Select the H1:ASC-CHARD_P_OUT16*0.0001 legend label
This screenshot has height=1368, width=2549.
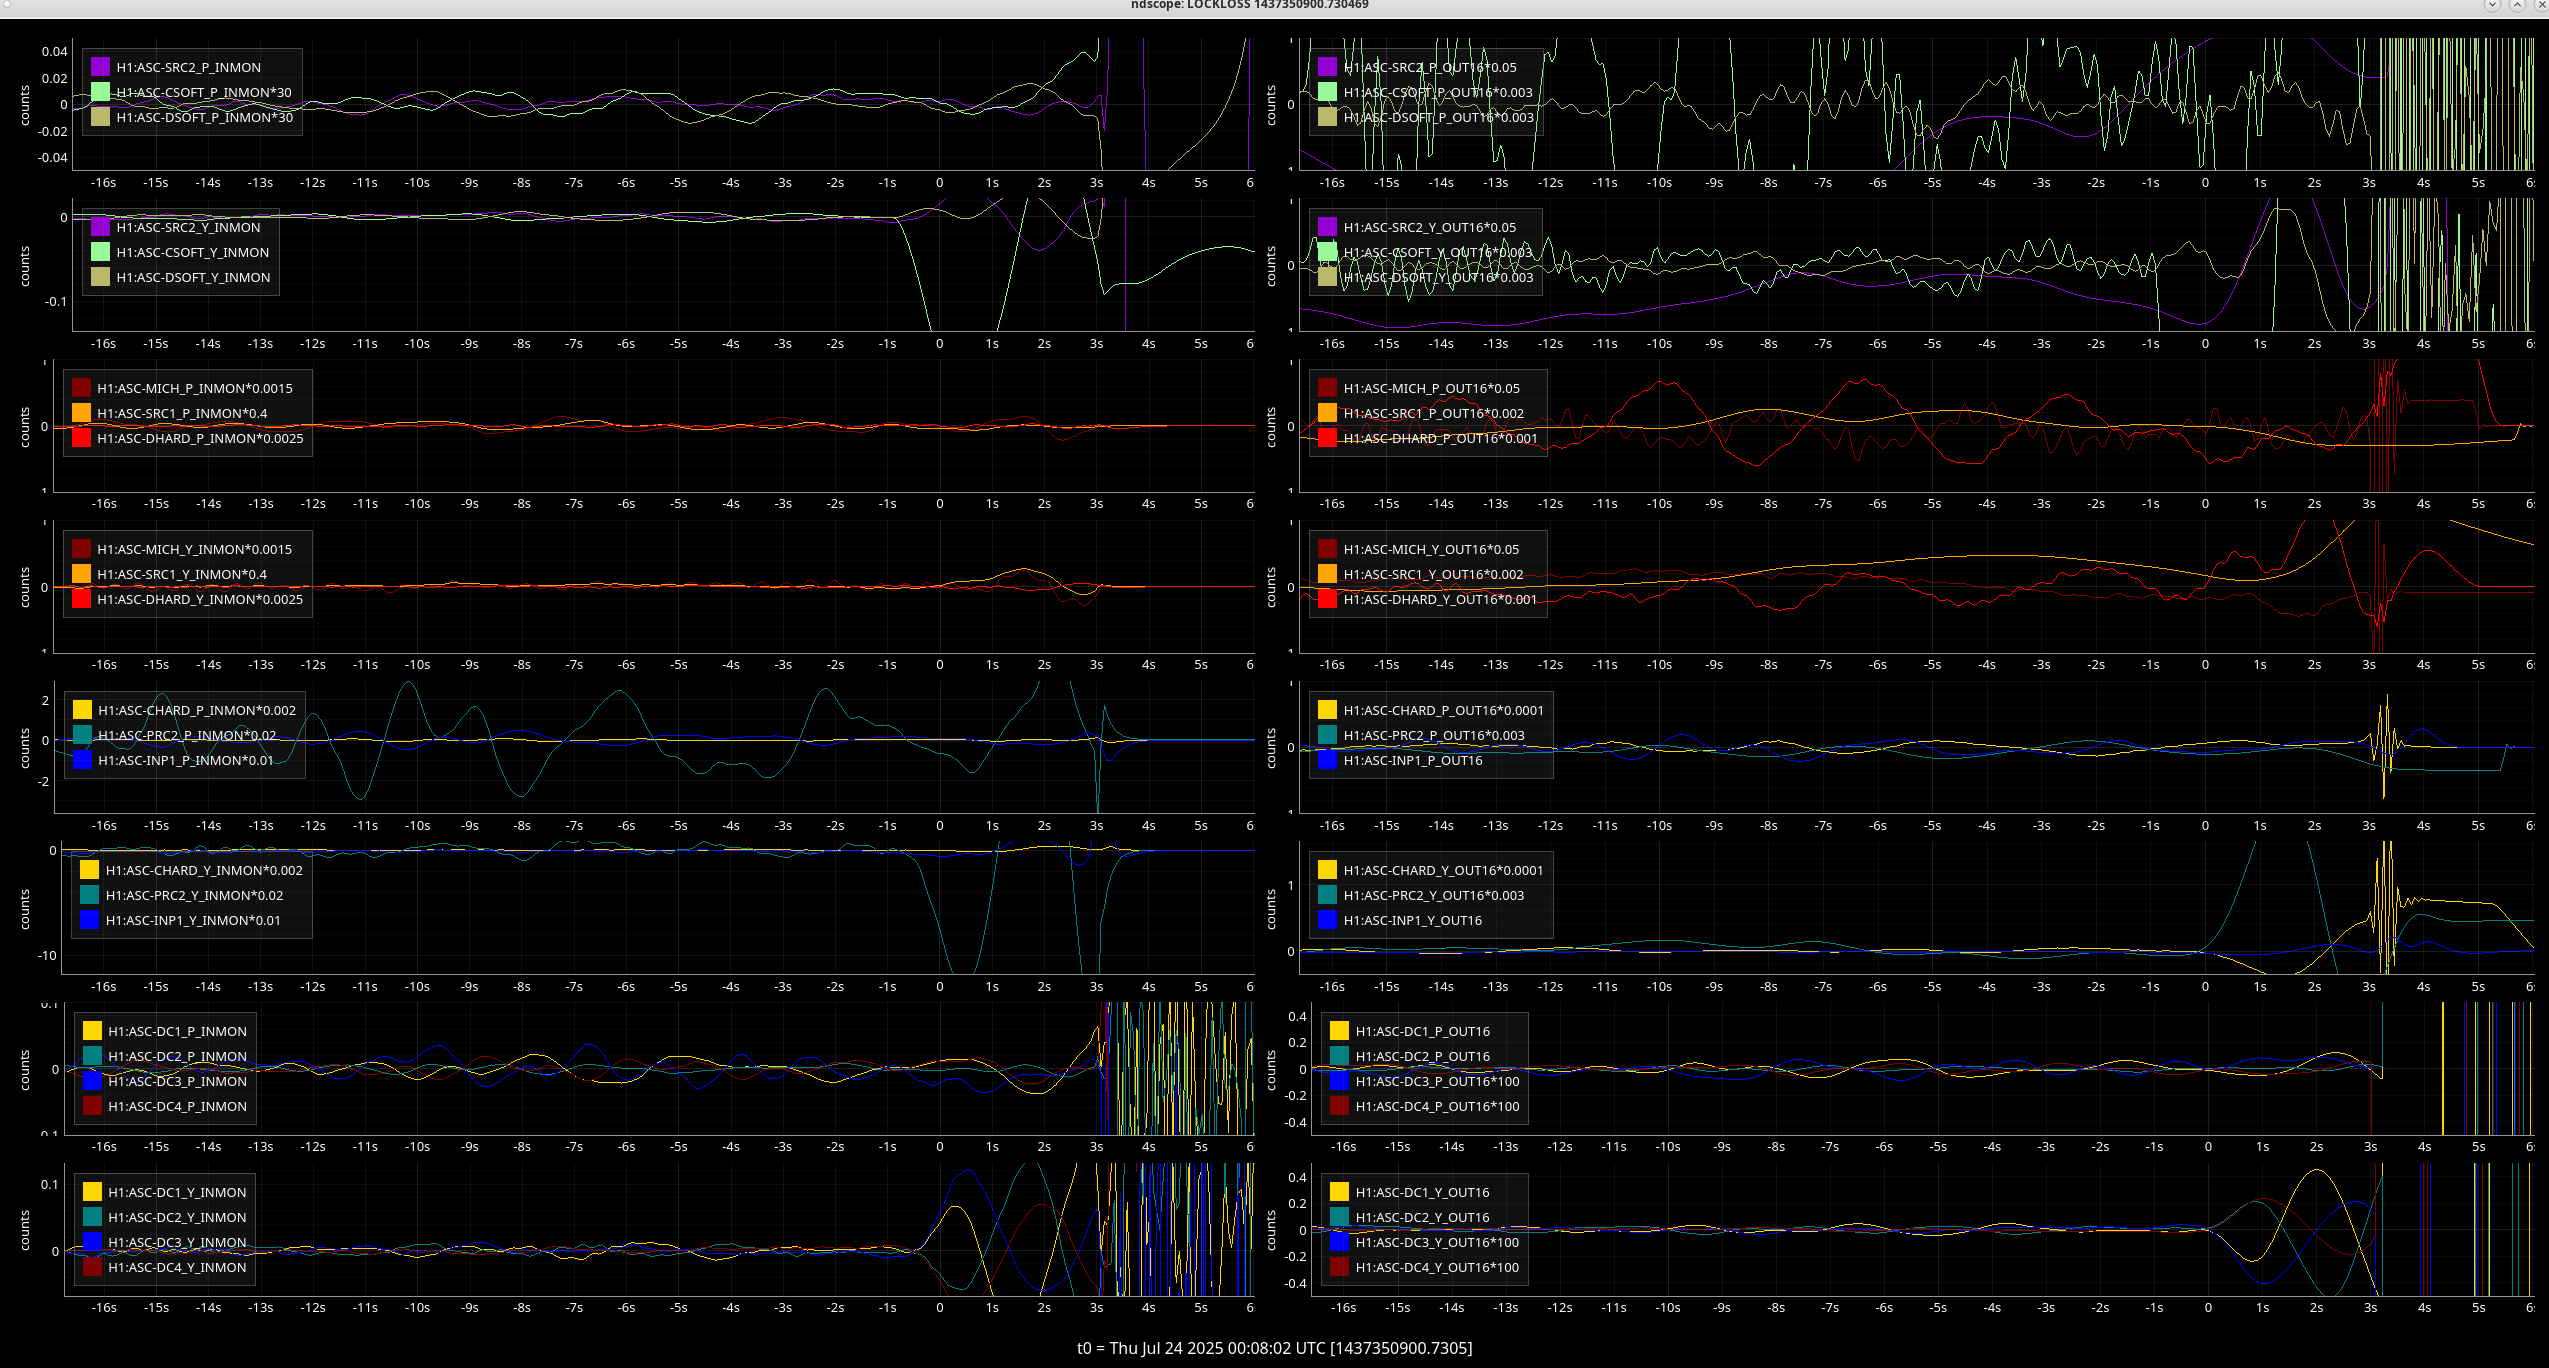(x=1444, y=710)
